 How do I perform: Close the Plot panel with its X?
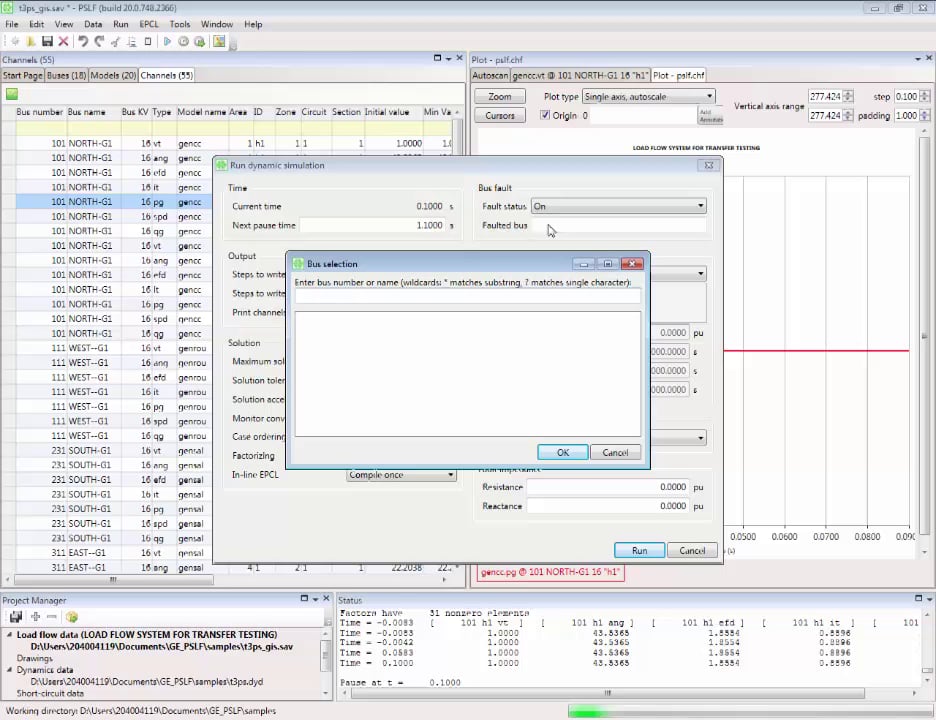coord(929,58)
